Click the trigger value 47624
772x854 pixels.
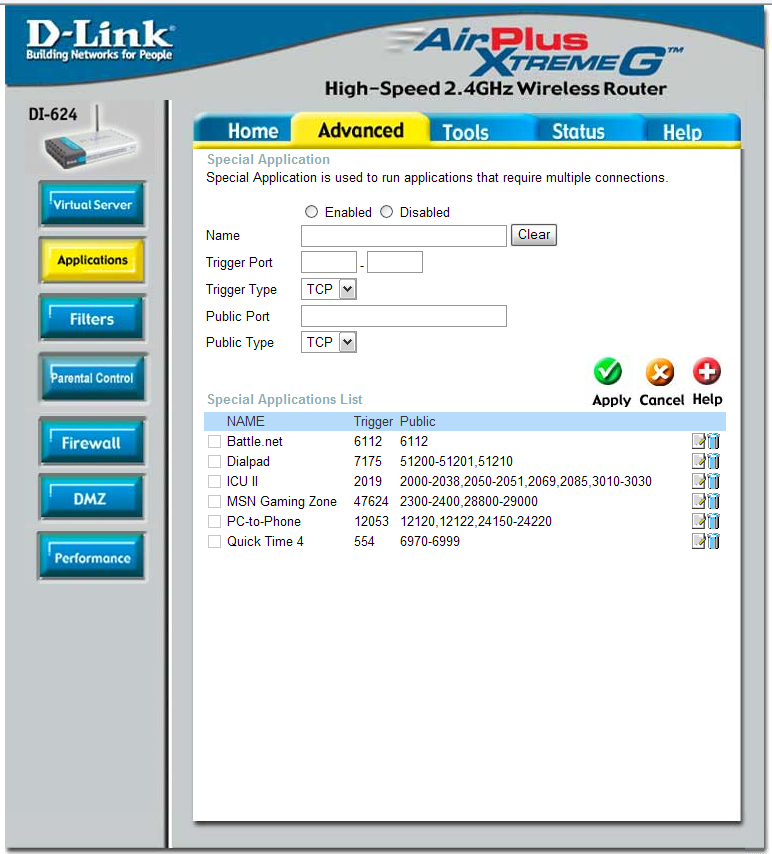pos(371,501)
